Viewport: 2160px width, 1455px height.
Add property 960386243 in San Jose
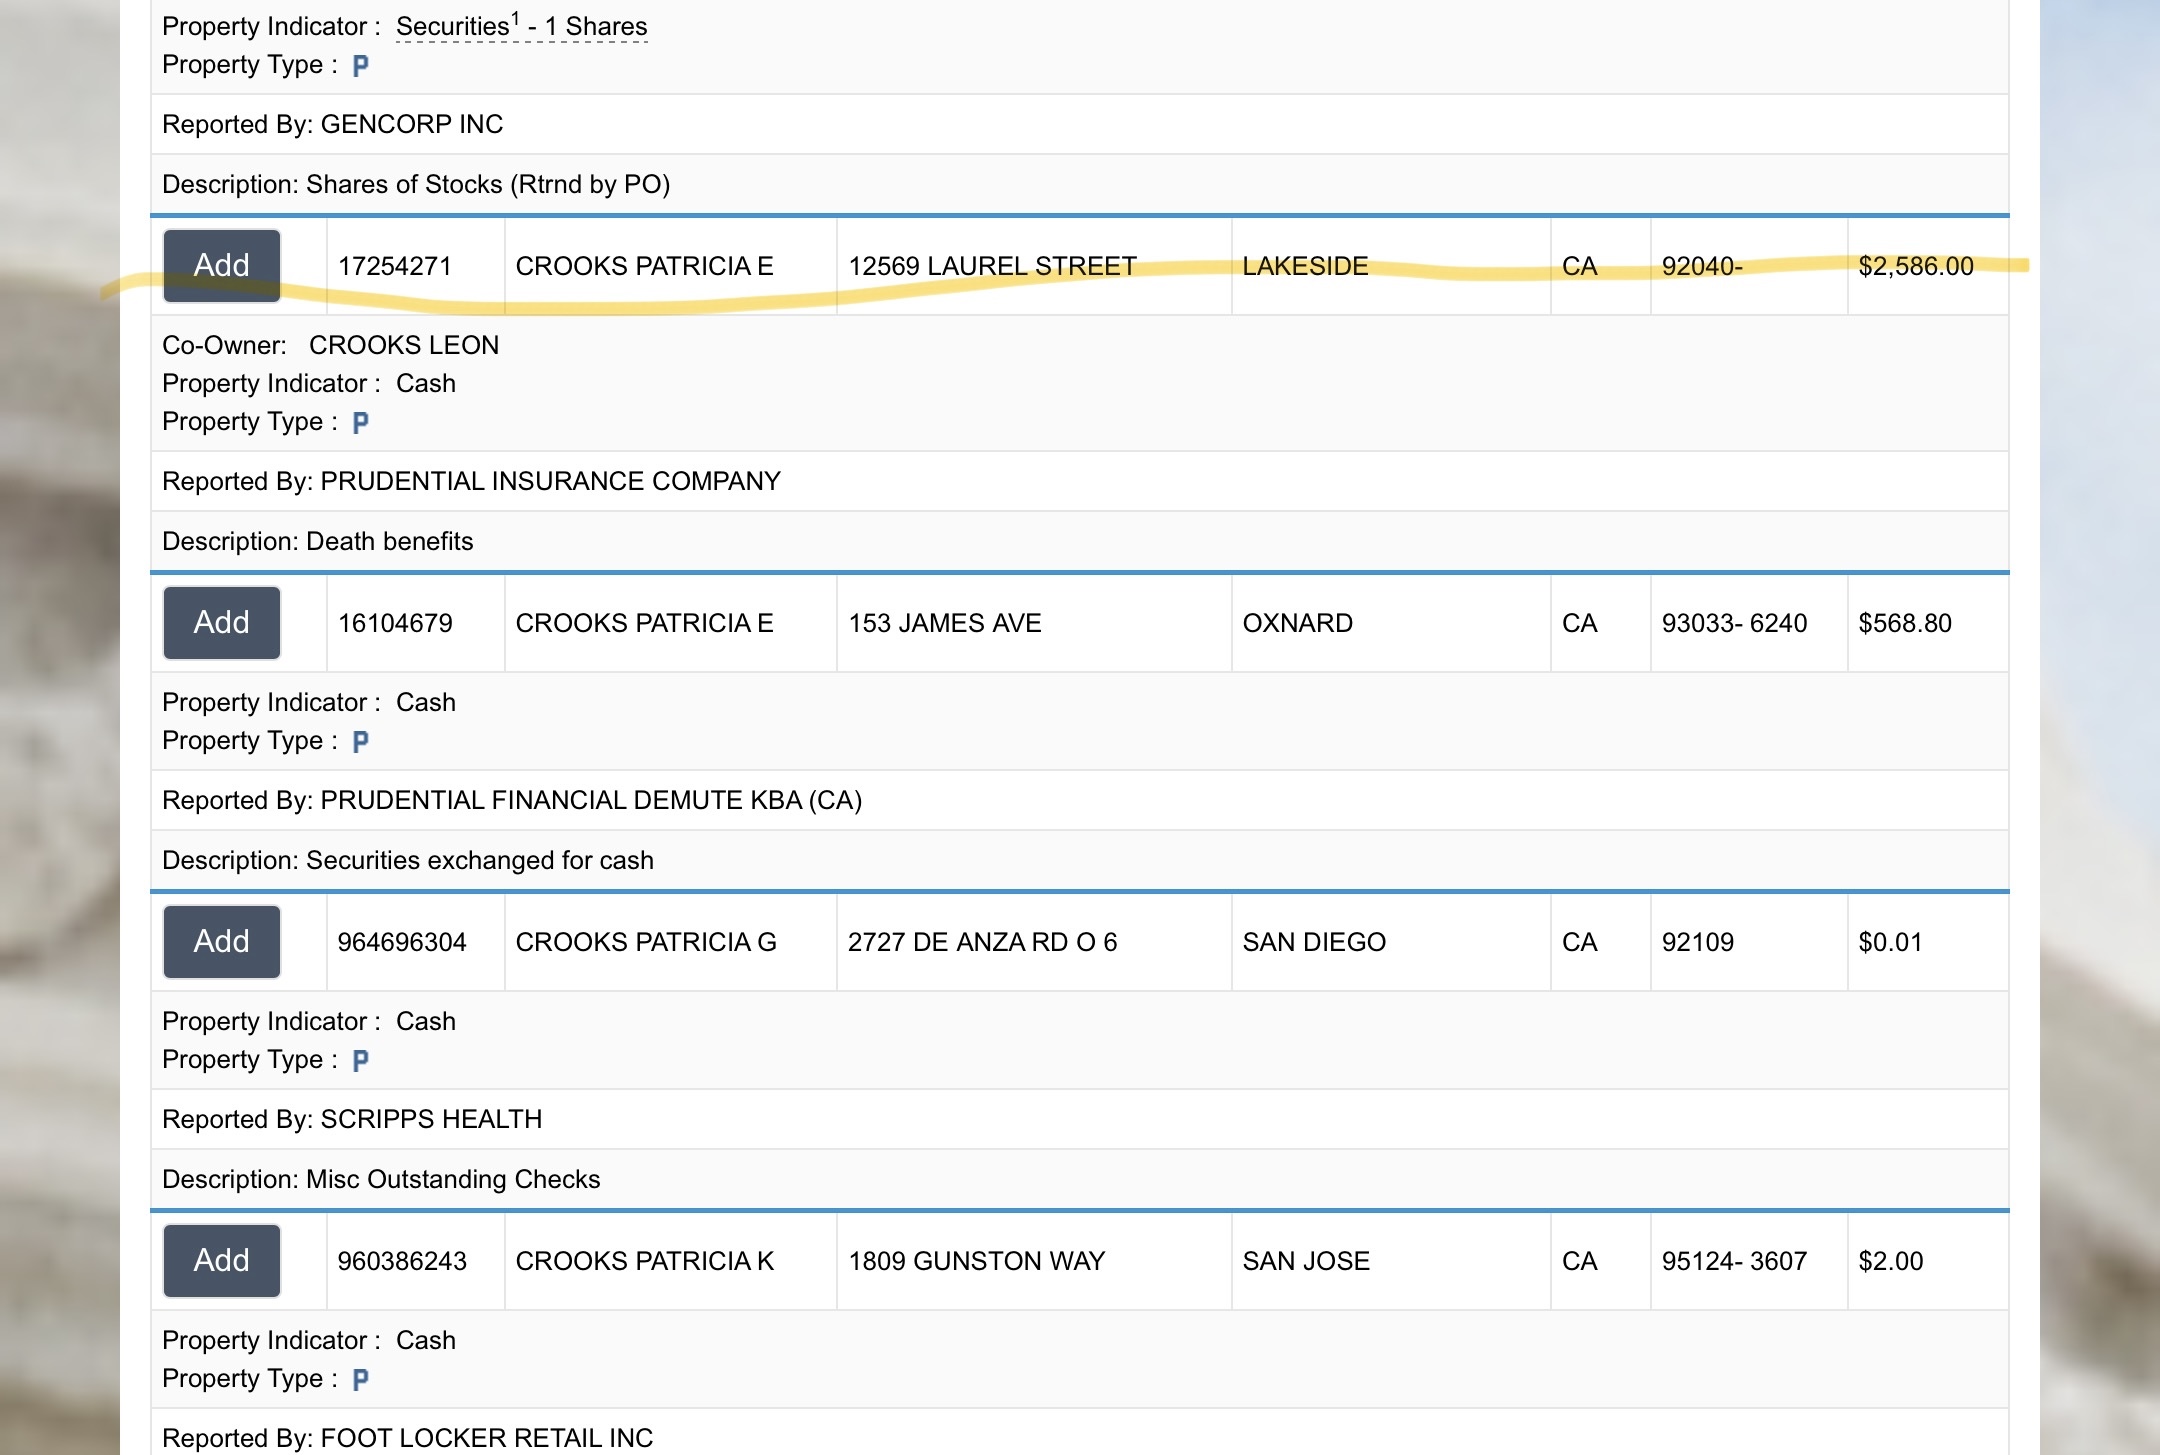221,1261
